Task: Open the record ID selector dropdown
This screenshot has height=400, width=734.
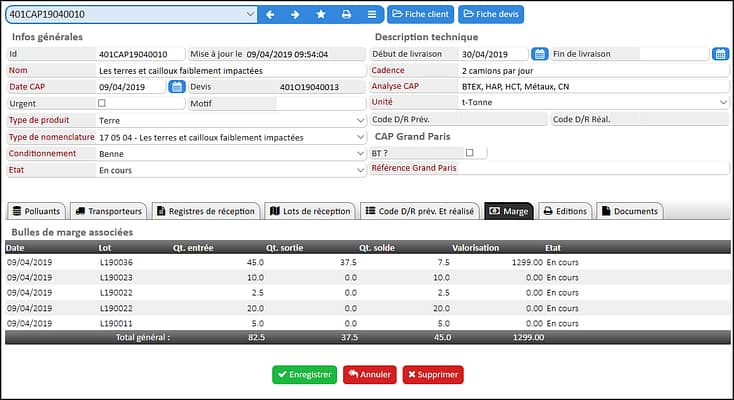Action: [x=250, y=15]
